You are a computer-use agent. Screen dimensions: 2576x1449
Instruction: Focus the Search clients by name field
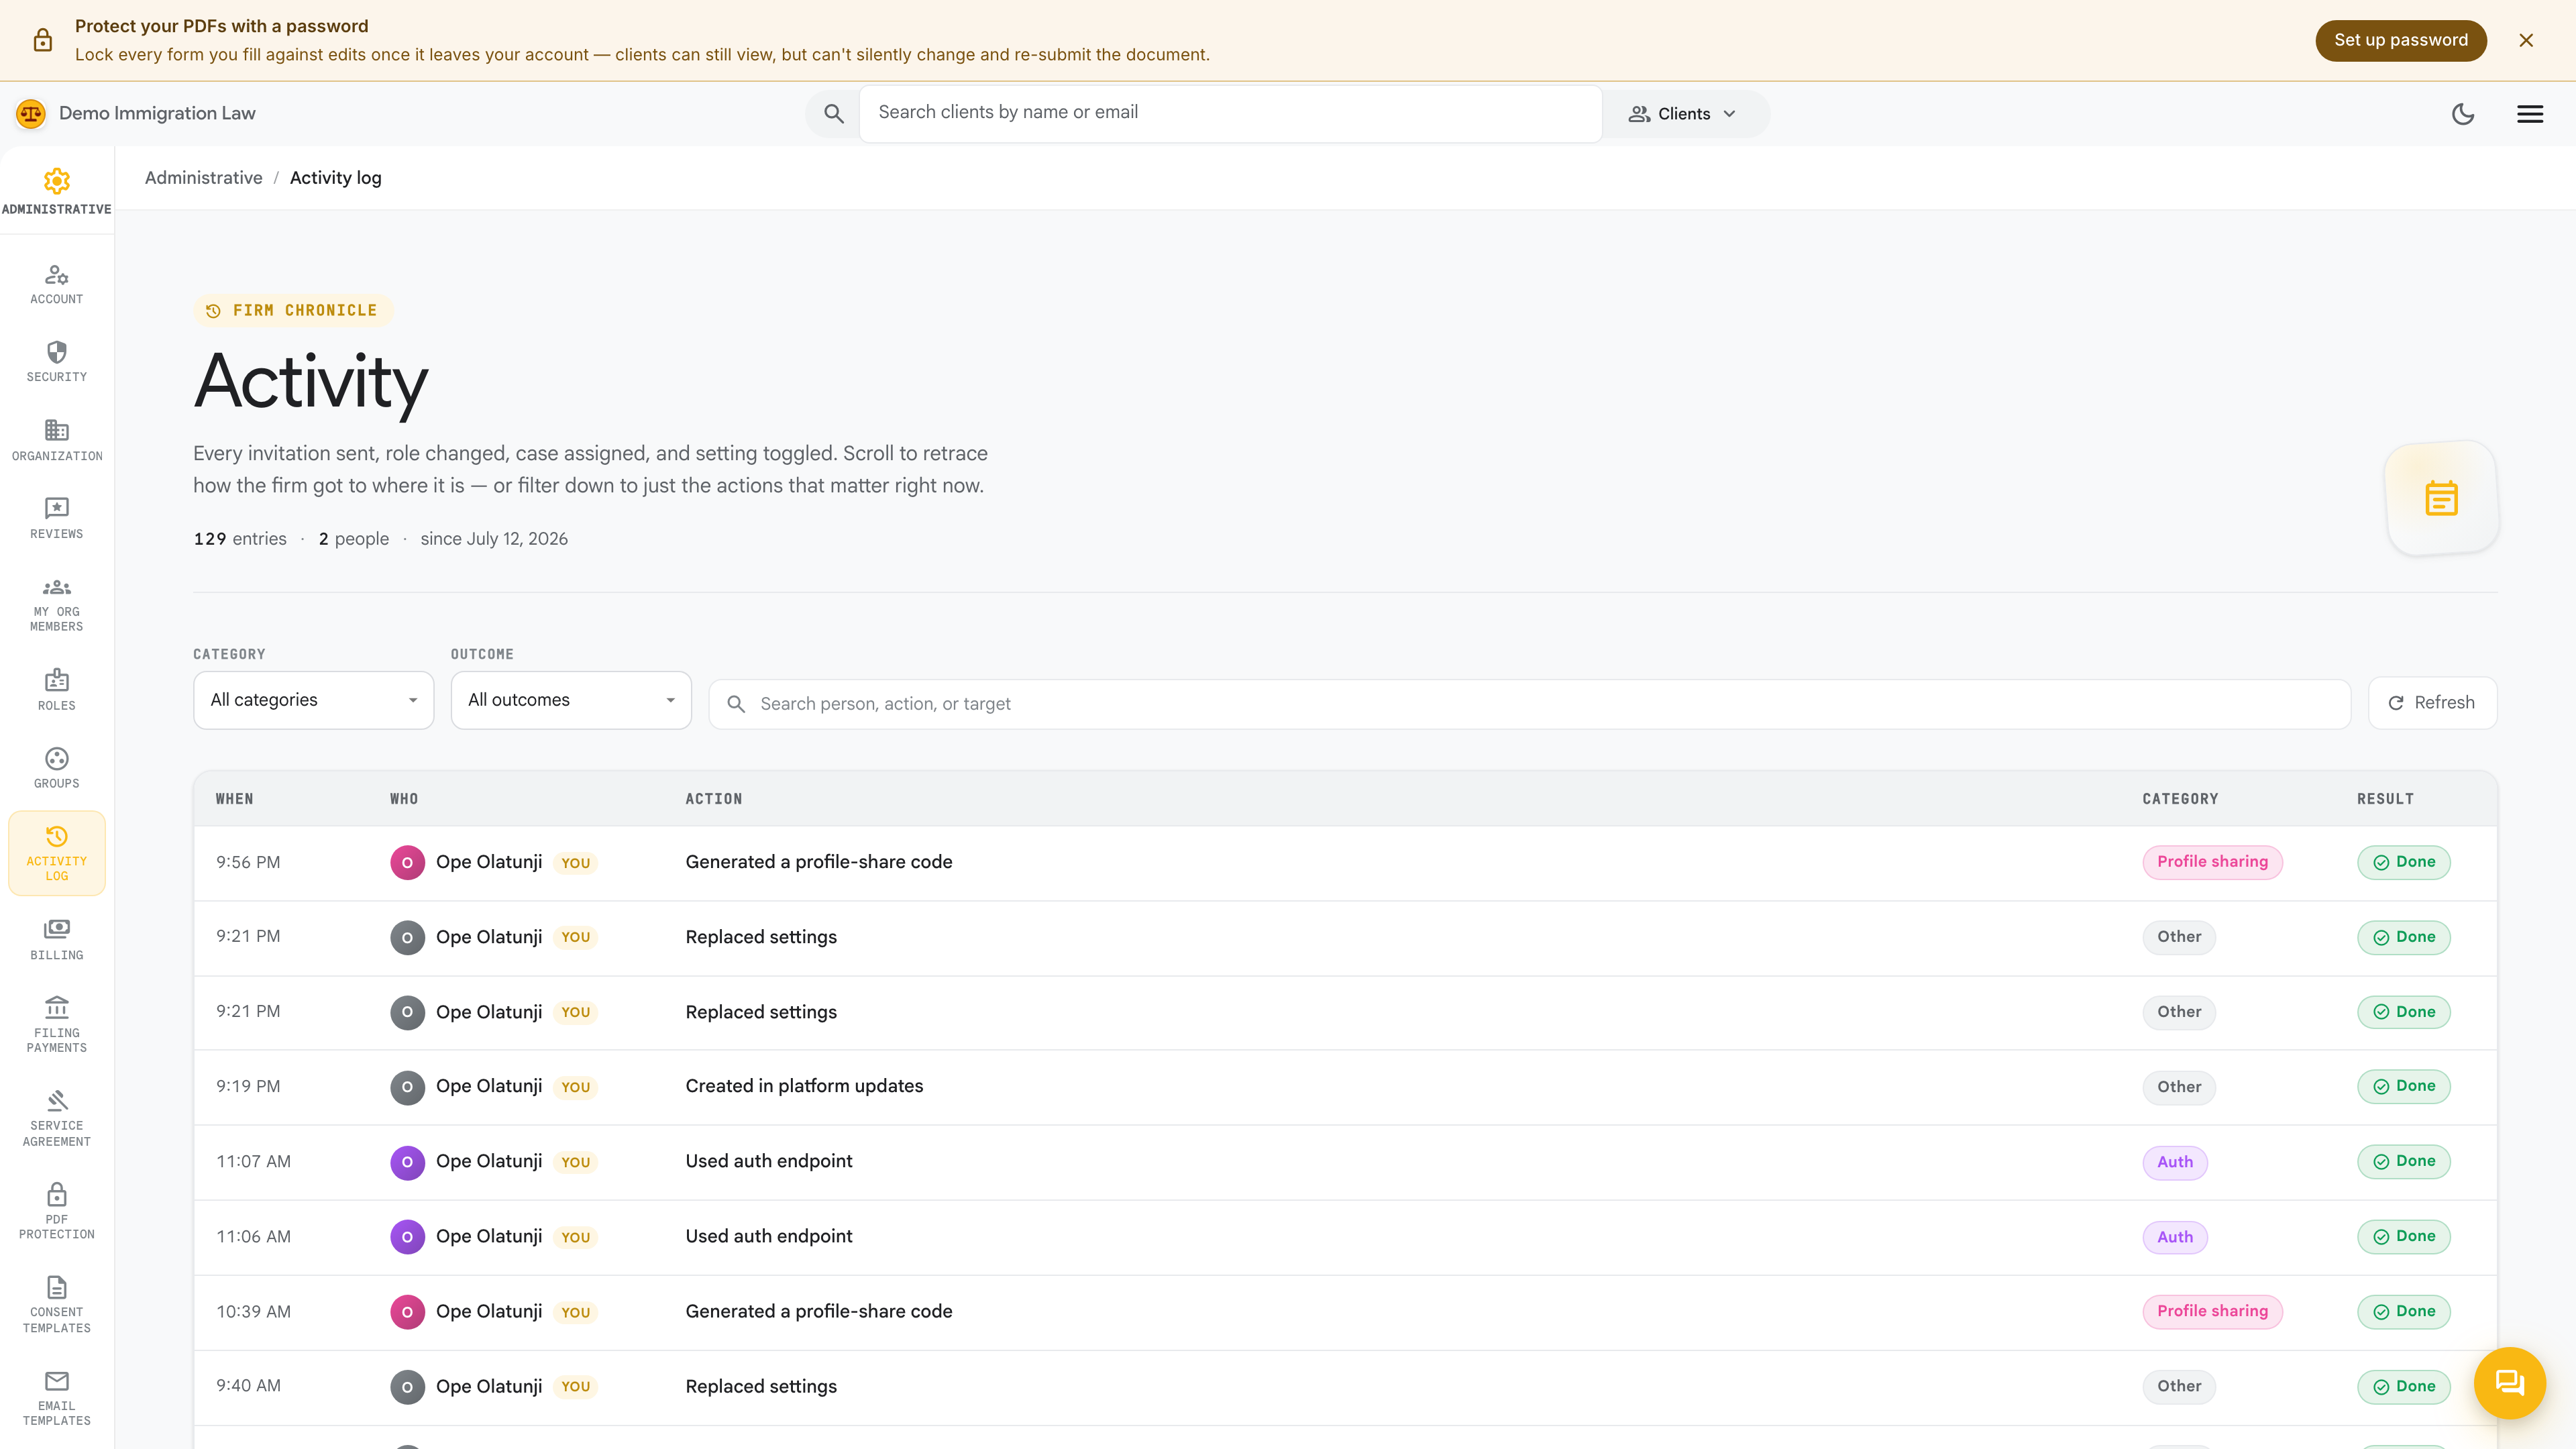pyautogui.click(x=1230, y=113)
